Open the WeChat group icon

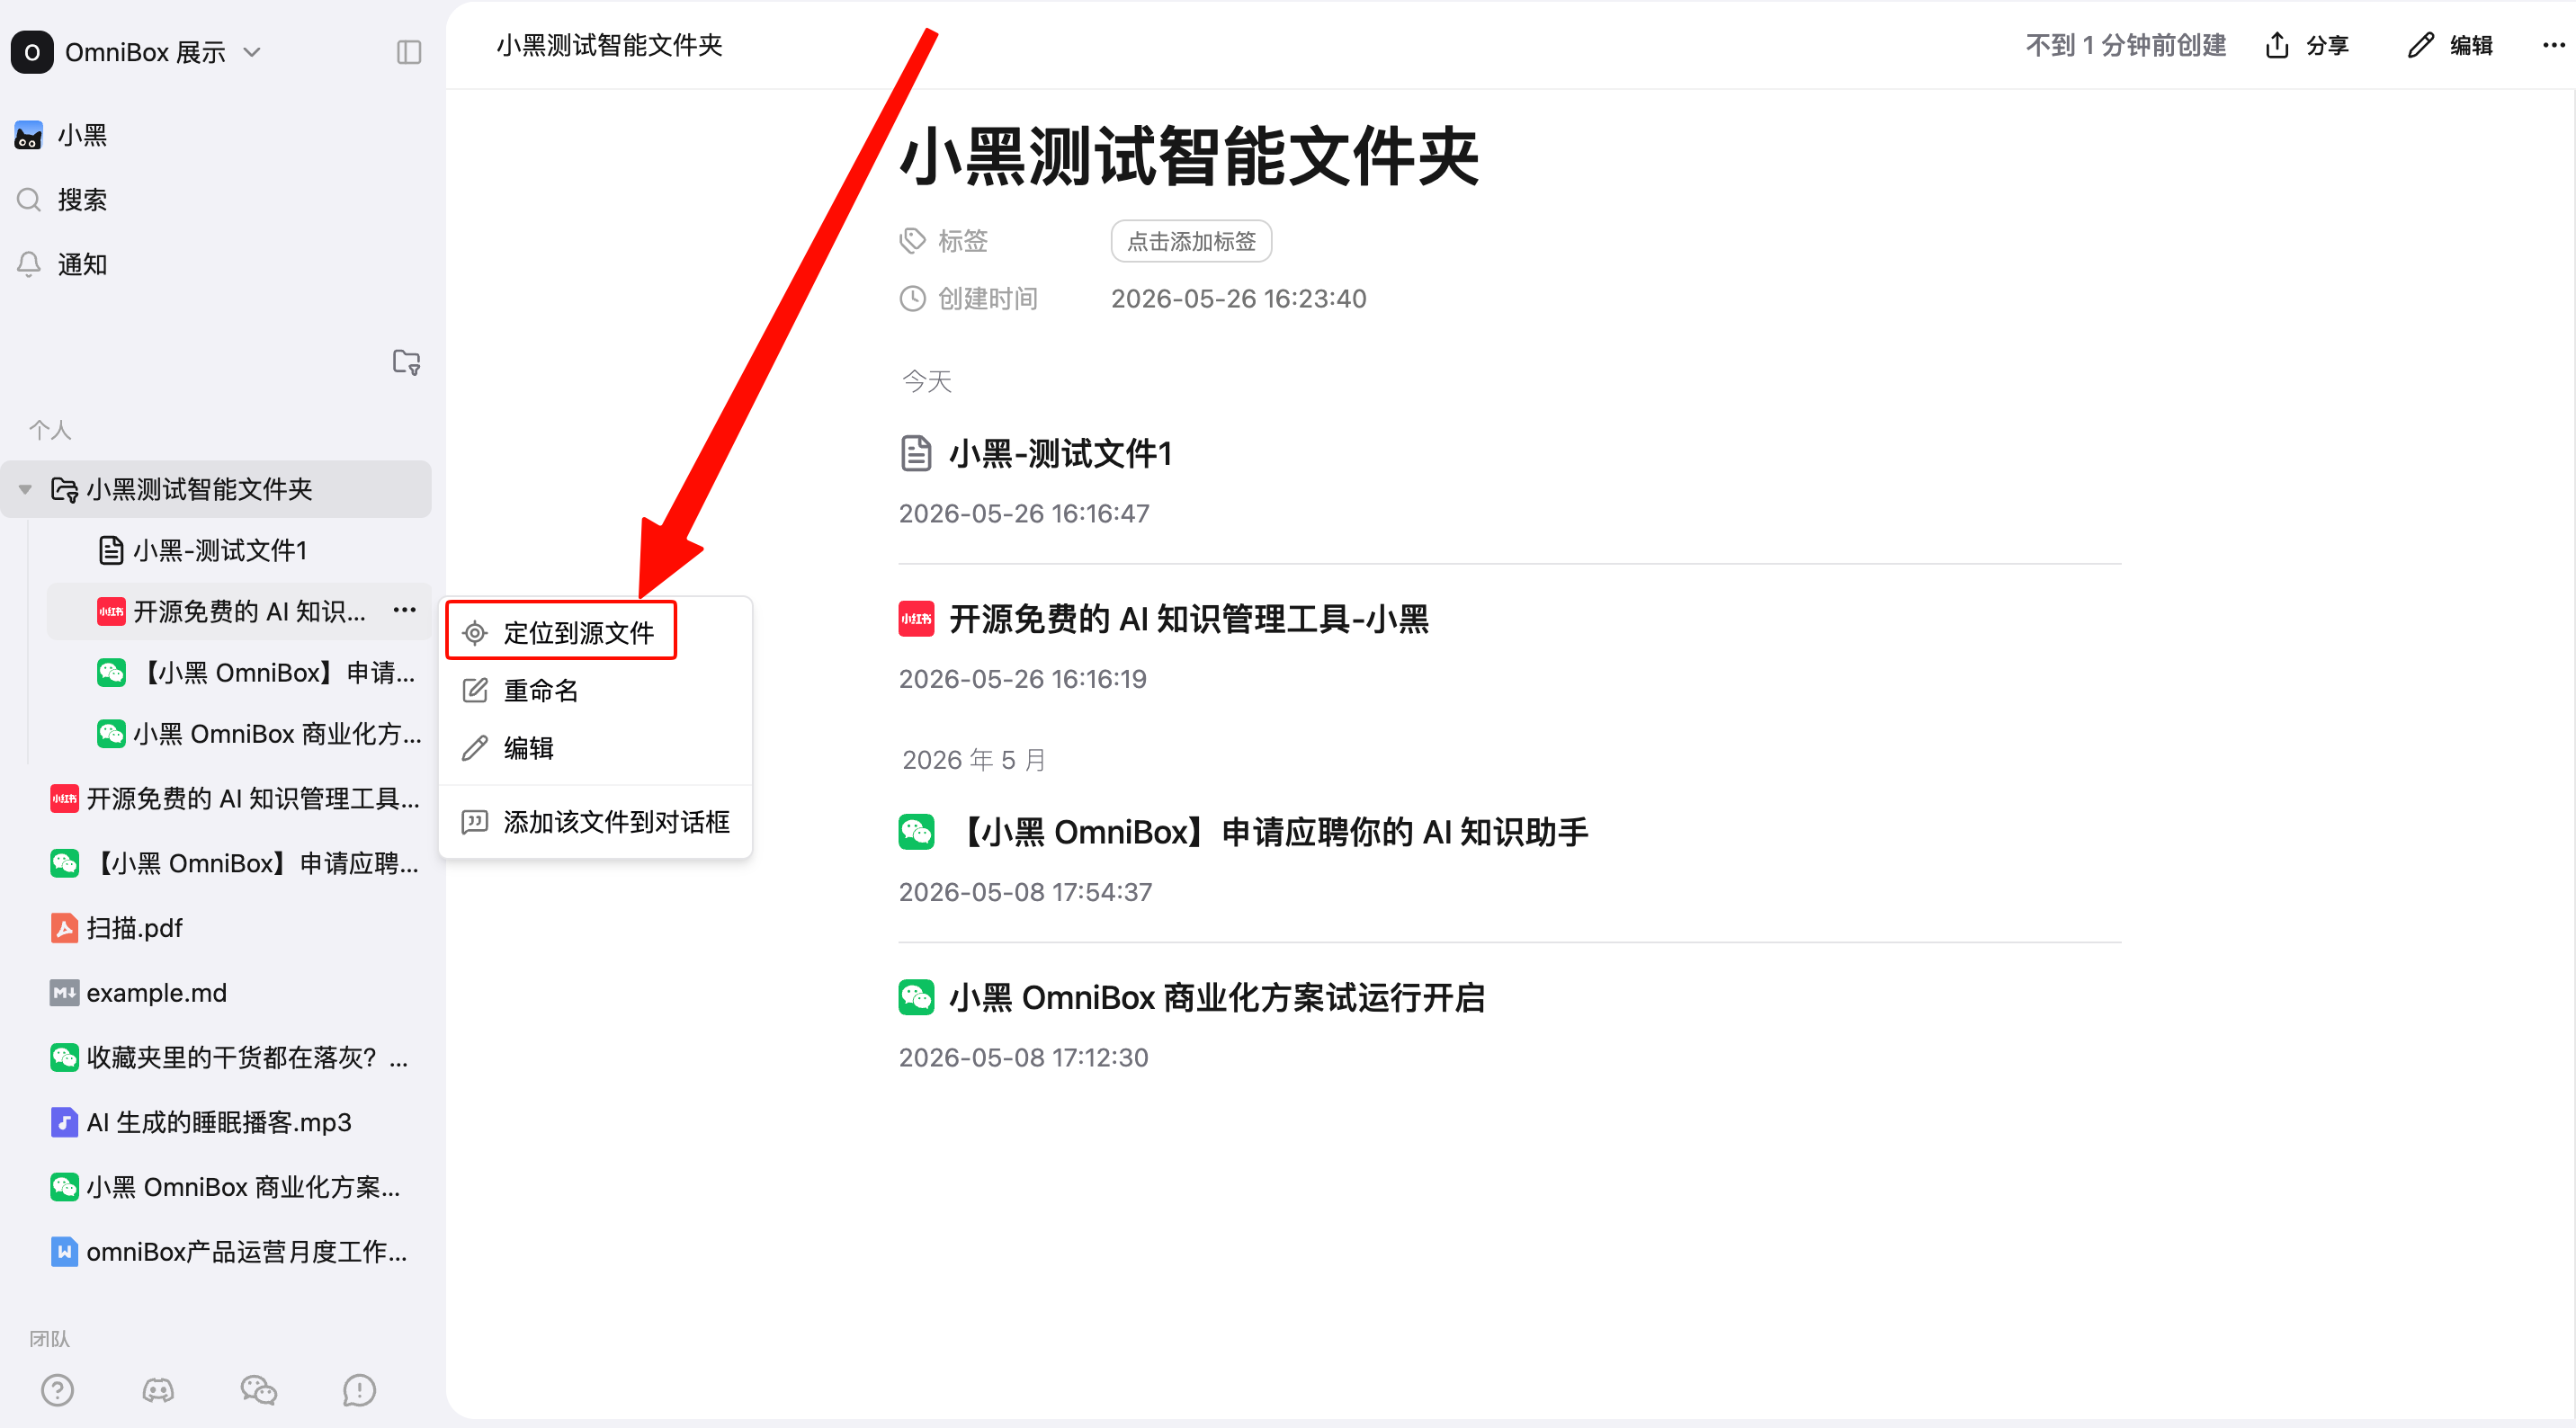[x=258, y=1390]
